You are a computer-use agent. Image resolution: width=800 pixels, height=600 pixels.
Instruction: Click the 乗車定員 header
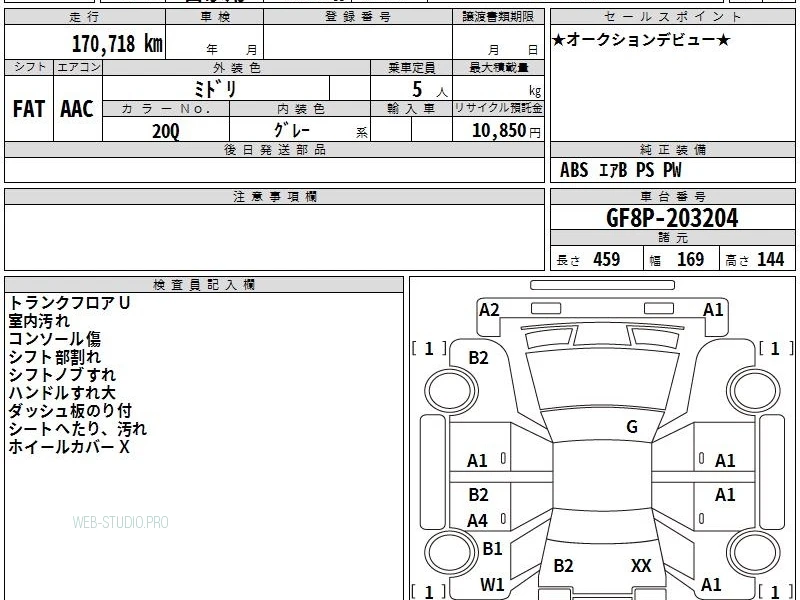(x=411, y=67)
